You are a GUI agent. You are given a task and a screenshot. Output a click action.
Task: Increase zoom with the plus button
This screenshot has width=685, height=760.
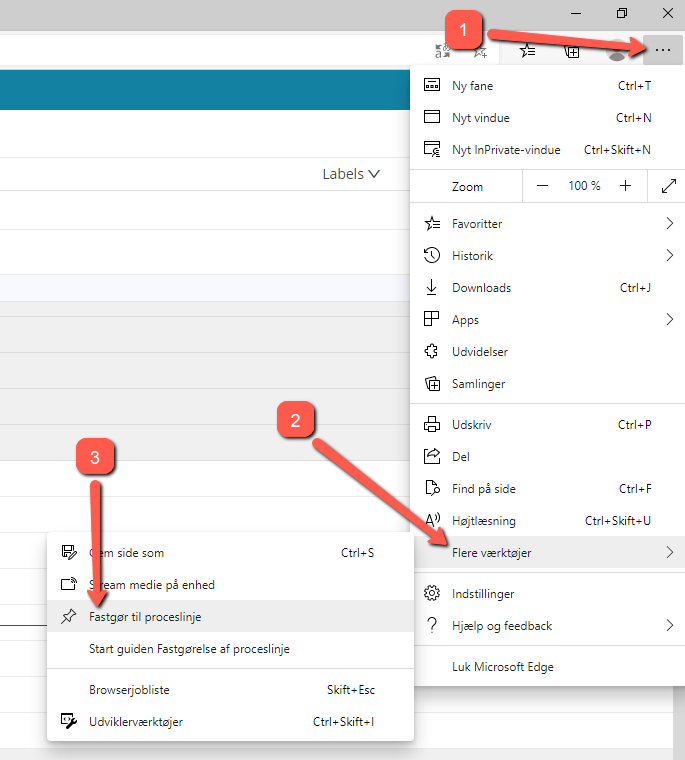coord(625,186)
